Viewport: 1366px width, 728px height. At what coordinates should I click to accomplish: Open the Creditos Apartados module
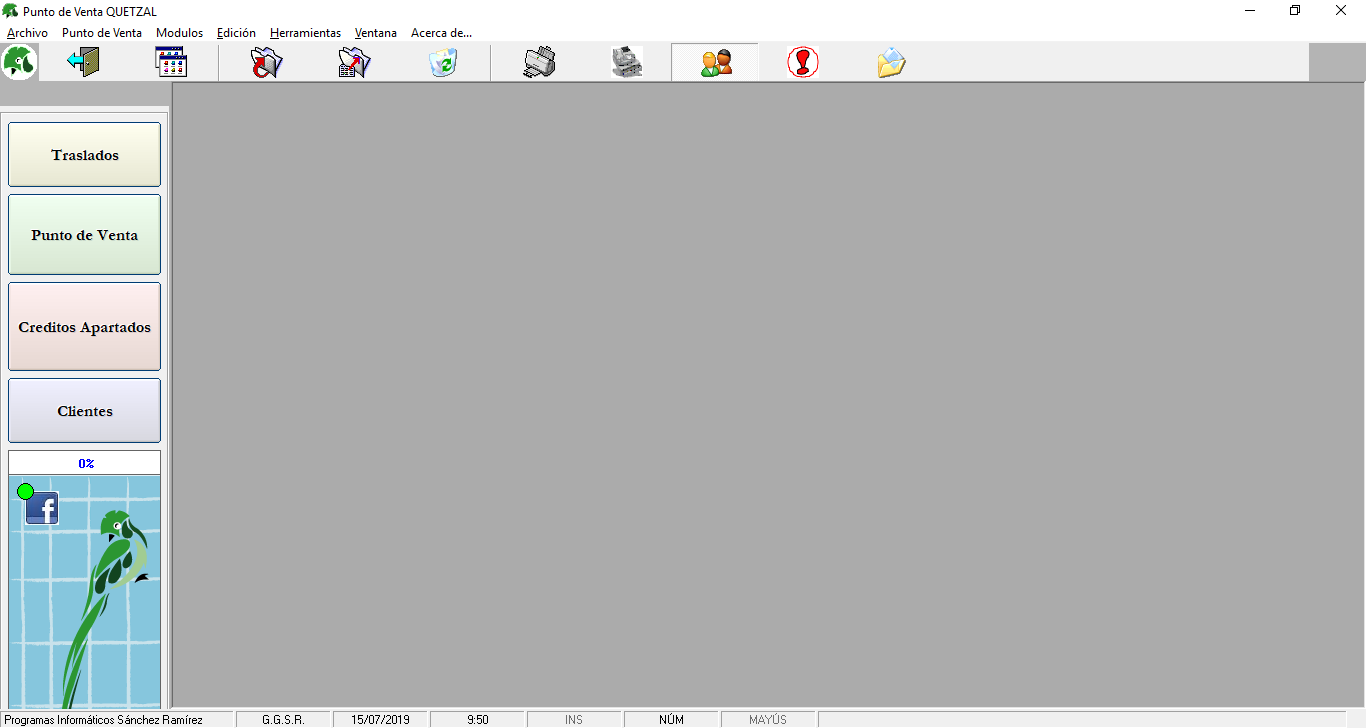point(85,327)
